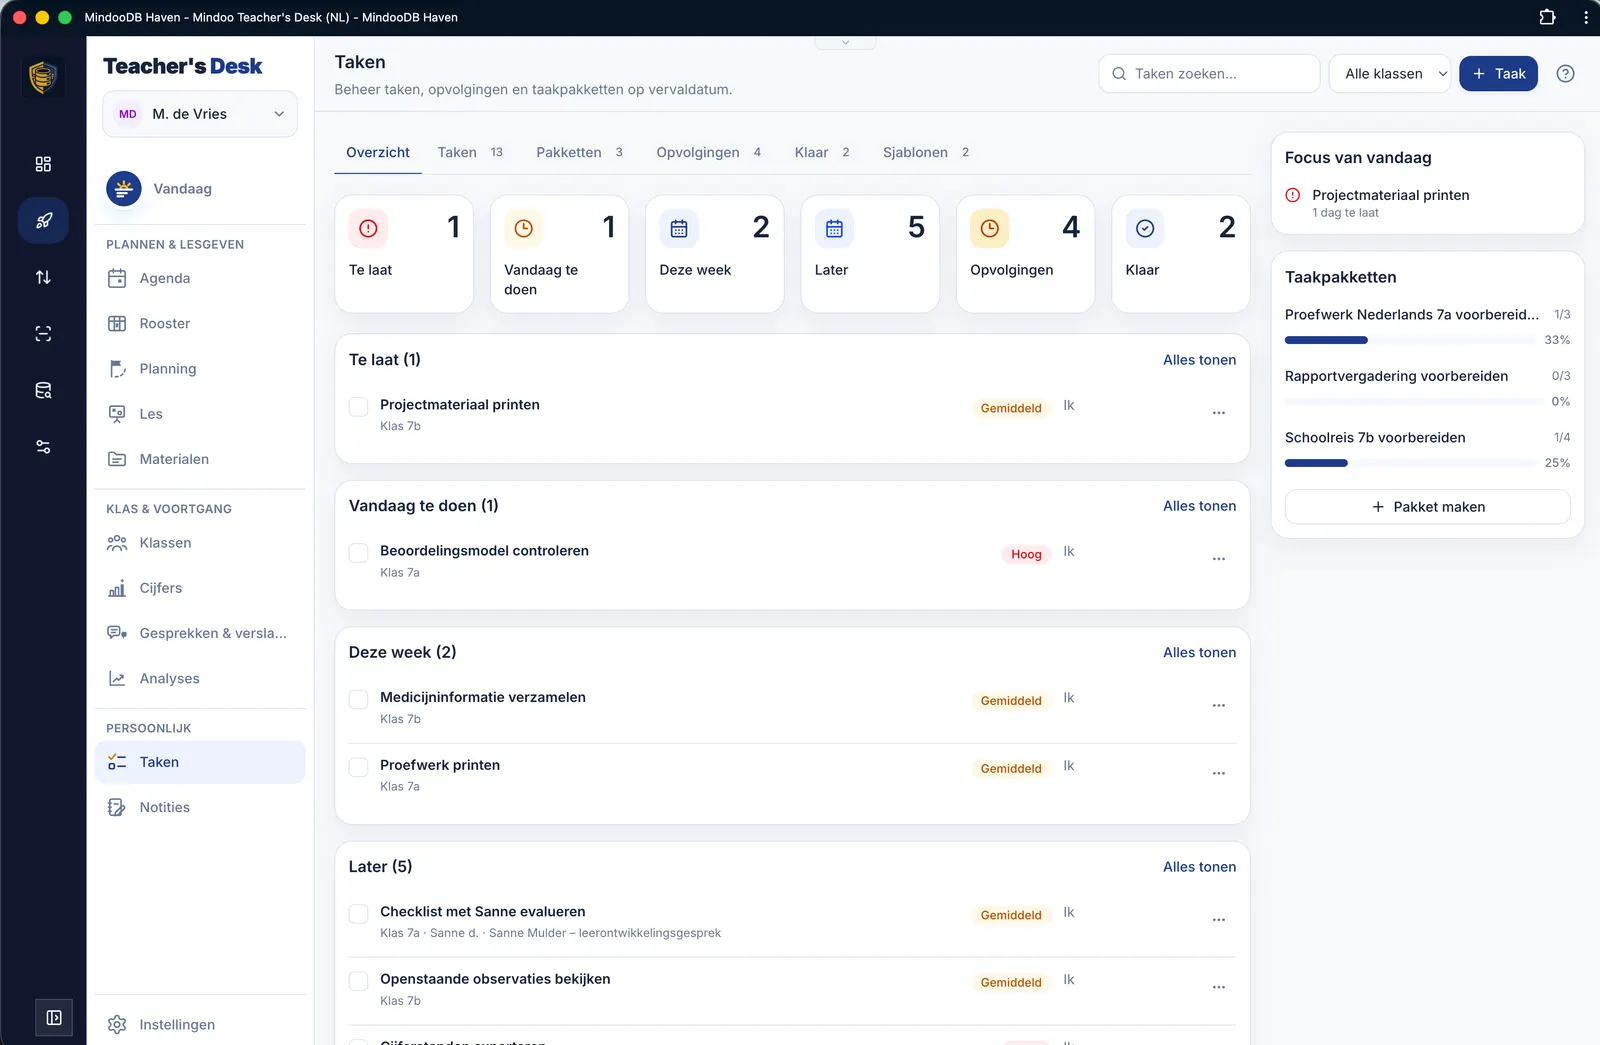Toggle the sidebar collapse icon at bottom left
Screen dimensions: 1600x1045
[x=54, y=1017]
